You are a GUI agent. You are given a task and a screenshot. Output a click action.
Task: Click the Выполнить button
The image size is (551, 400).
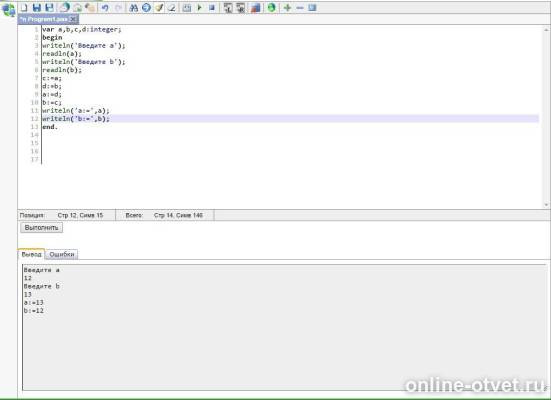[x=41, y=227]
